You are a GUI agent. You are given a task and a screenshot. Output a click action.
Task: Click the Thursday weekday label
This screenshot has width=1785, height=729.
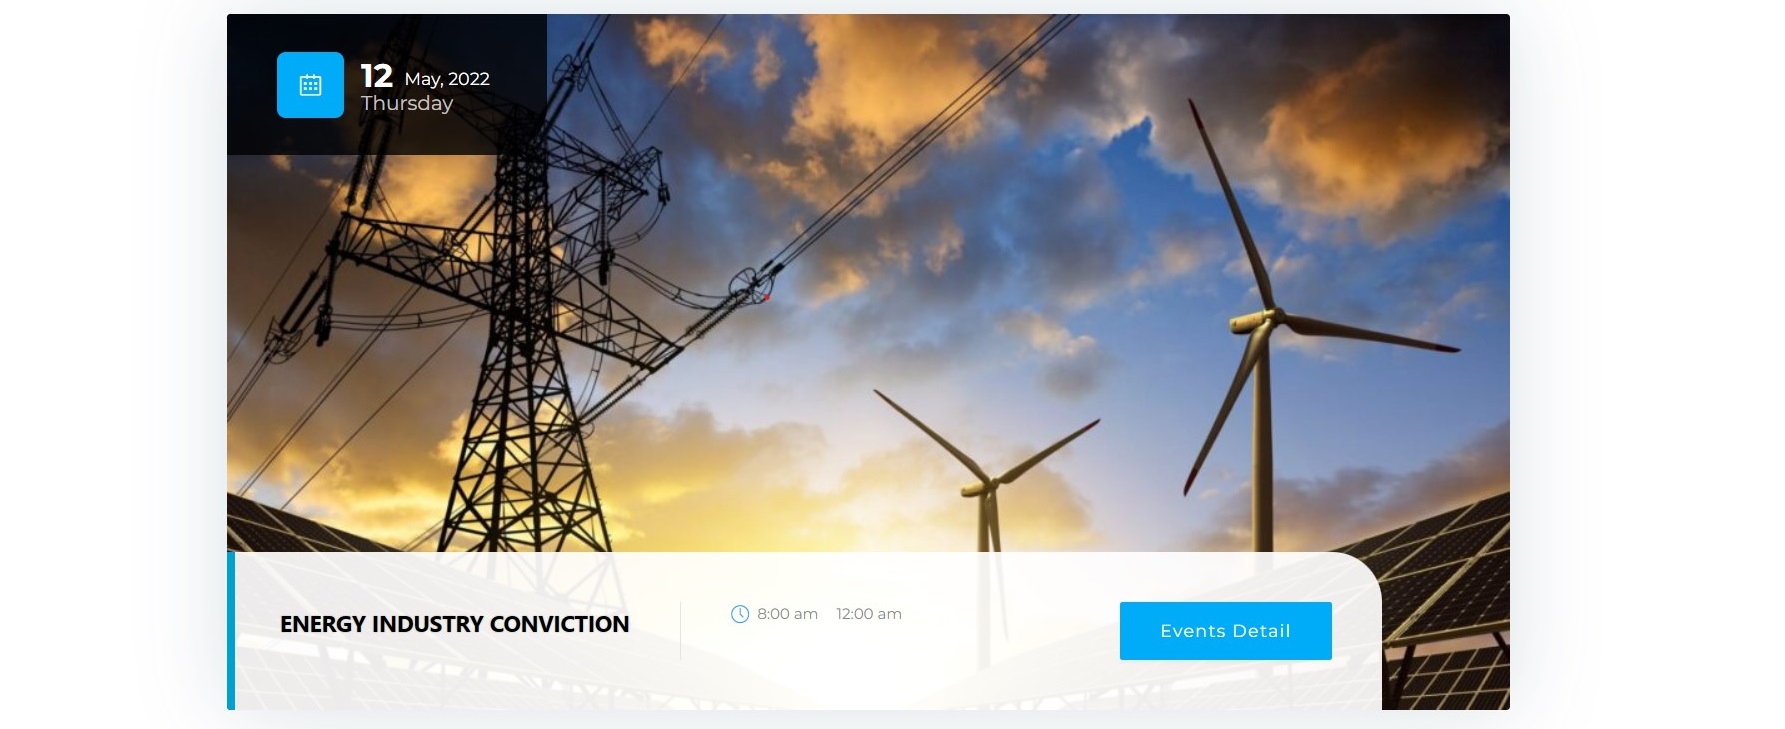pyautogui.click(x=407, y=103)
